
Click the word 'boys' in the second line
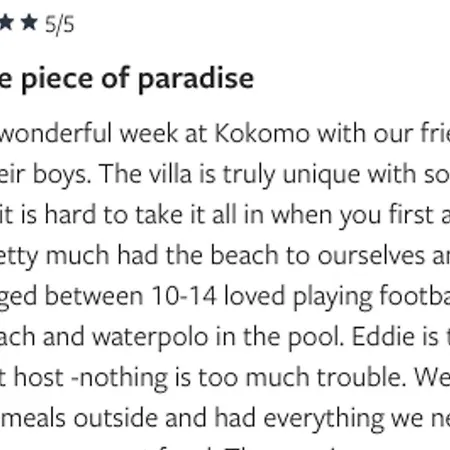coord(62,176)
